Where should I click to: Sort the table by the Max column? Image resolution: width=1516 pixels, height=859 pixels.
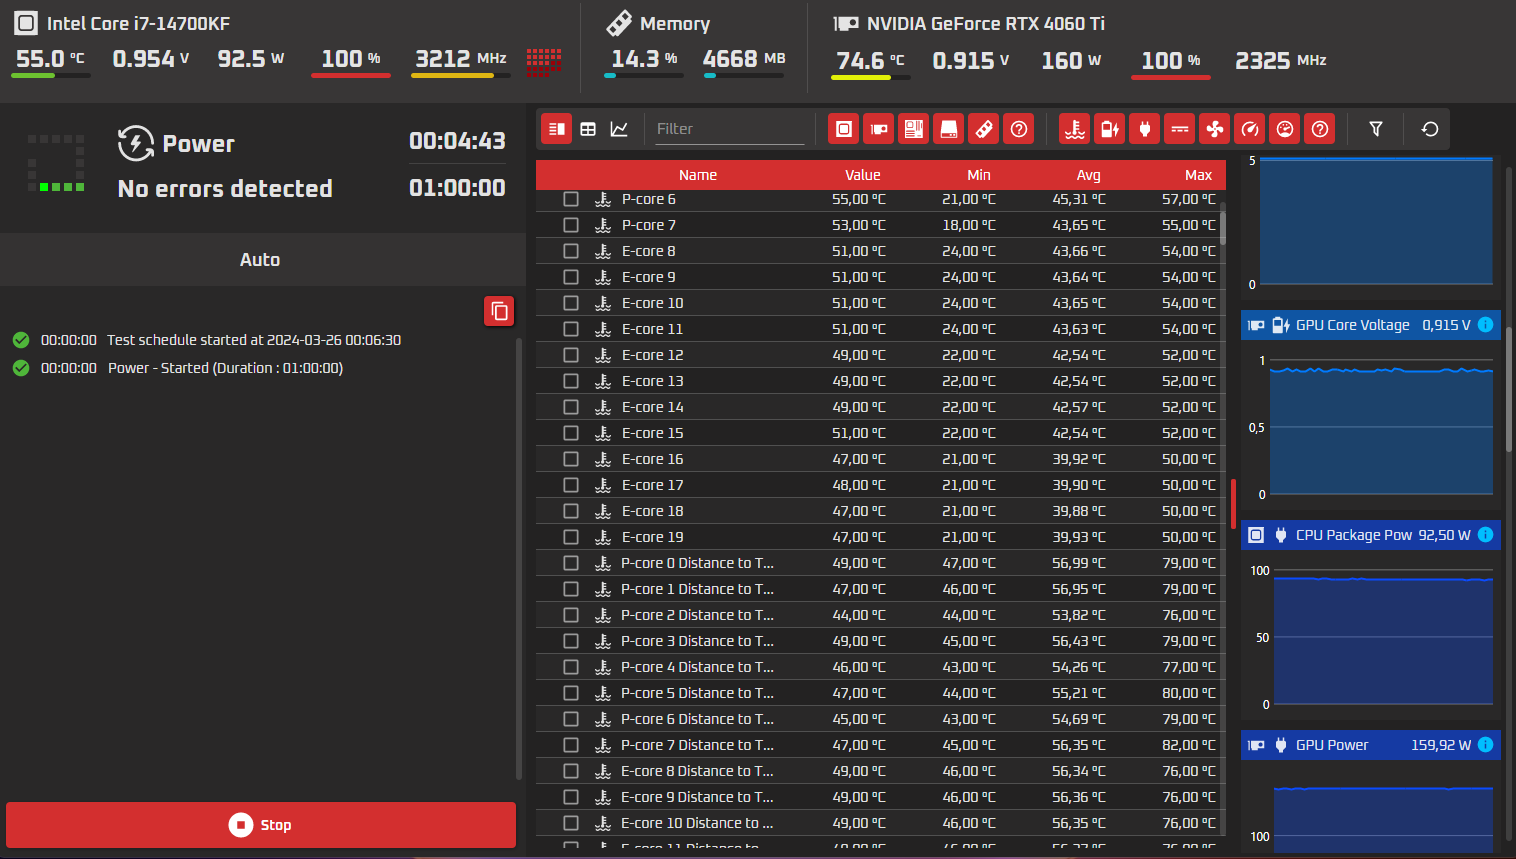(x=1198, y=175)
